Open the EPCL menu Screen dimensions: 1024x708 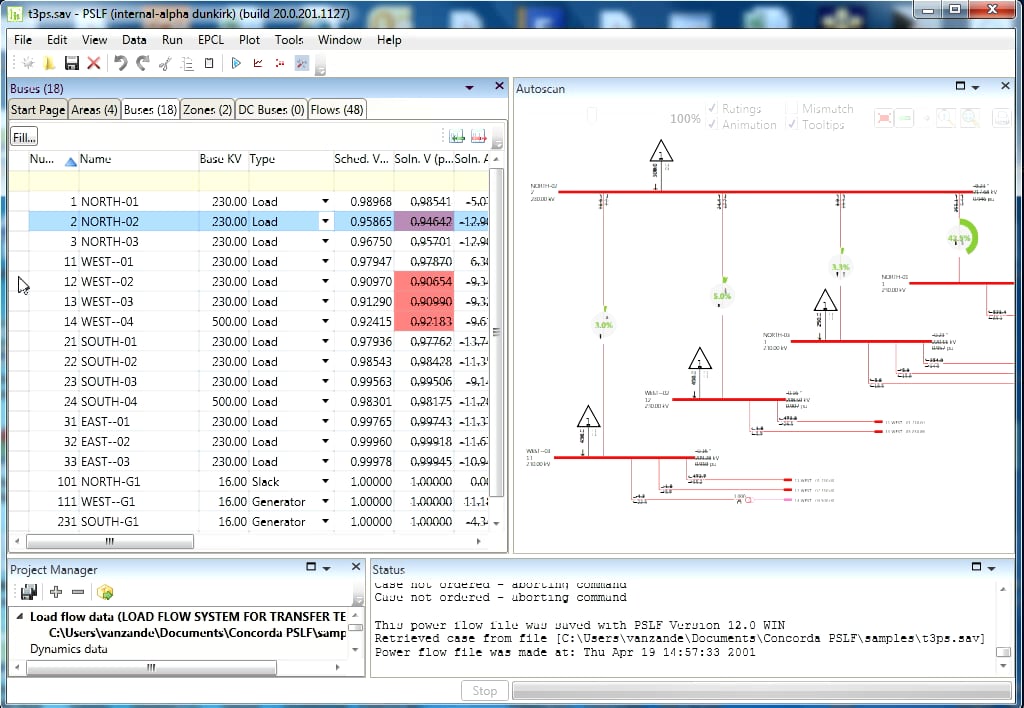pyautogui.click(x=210, y=40)
